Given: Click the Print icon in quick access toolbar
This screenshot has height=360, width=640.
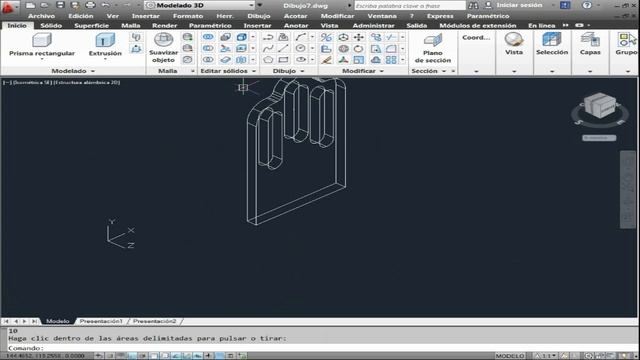Looking at the screenshot, I should click(x=90, y=5).
